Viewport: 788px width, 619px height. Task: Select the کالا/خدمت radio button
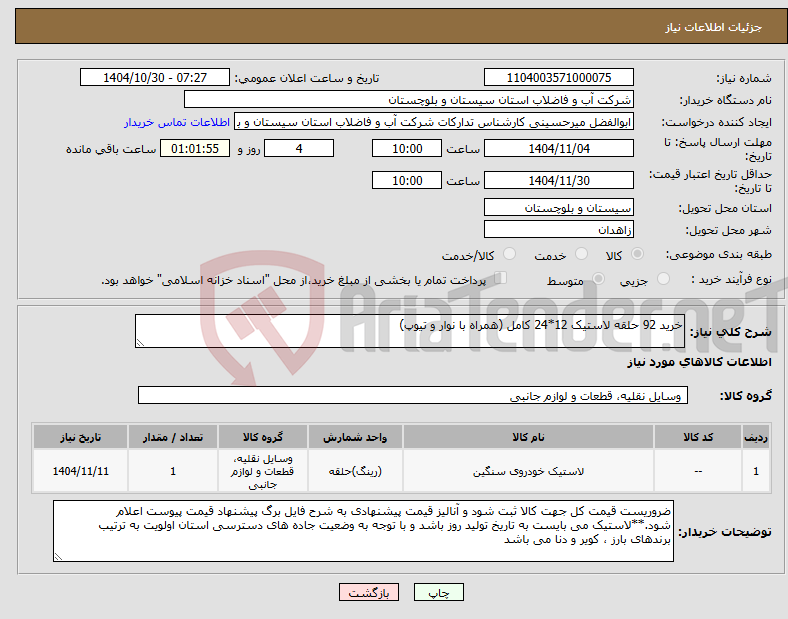click(509, 254)
